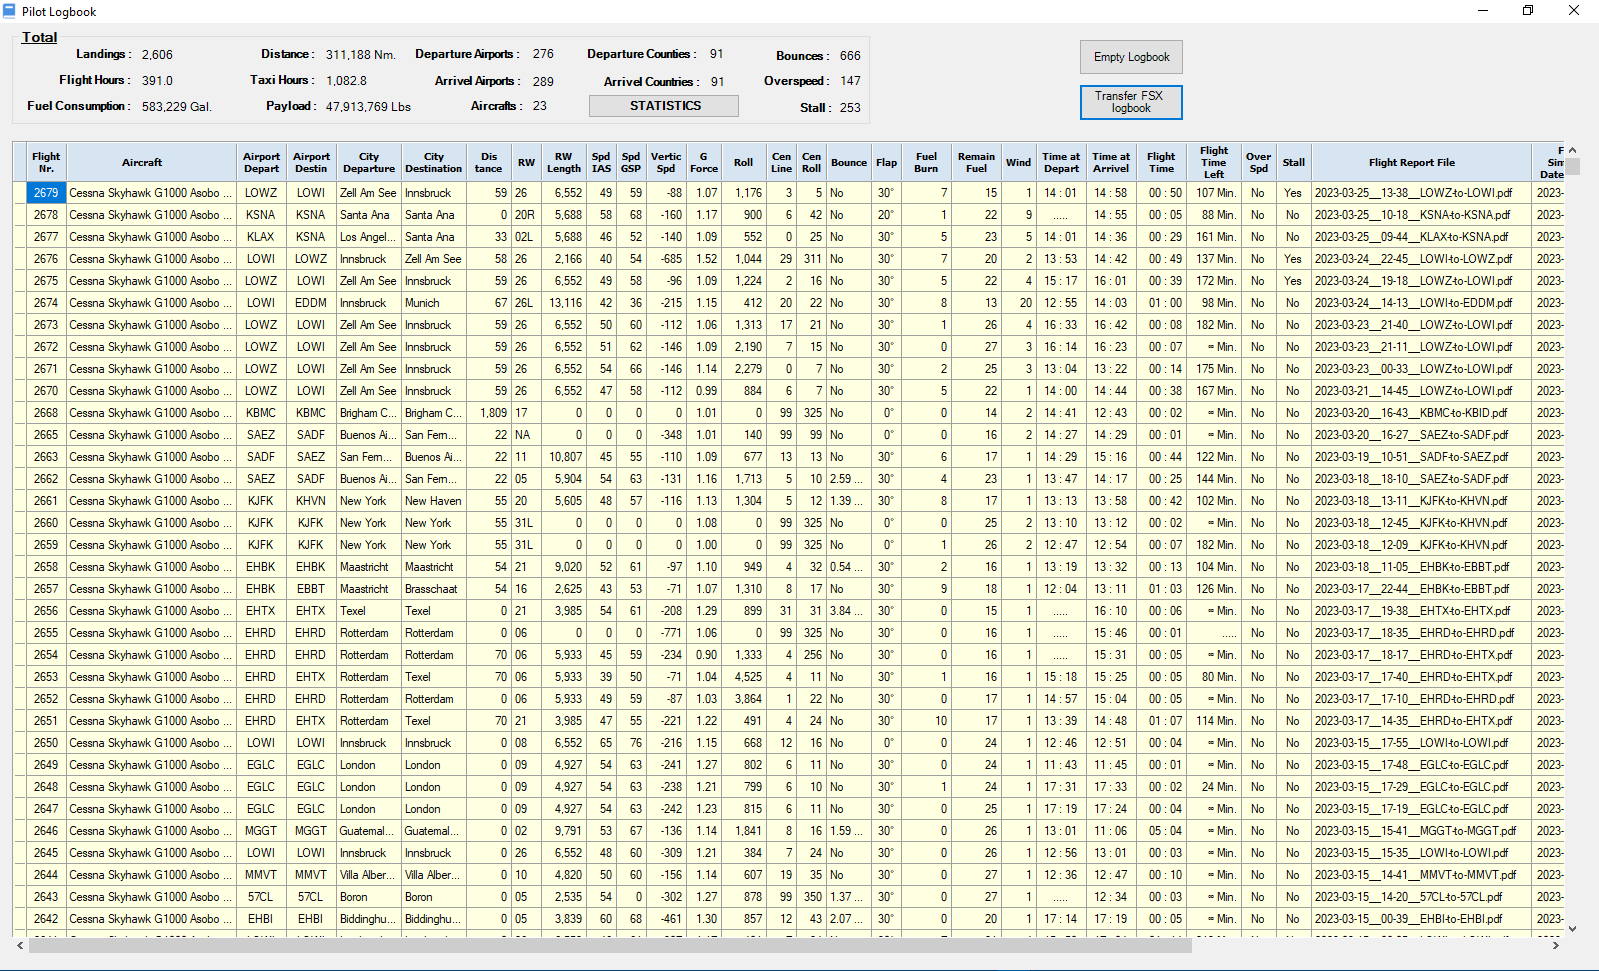Open the STATISTICS panel
Image resolution: width=1599 pixels, height=971 pixels.
pyautogui.click(x=664, y=106)
